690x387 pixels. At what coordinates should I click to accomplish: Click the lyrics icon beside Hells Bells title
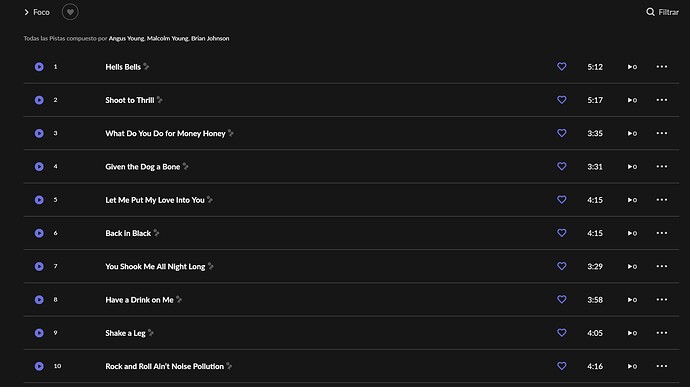(146, 66)
